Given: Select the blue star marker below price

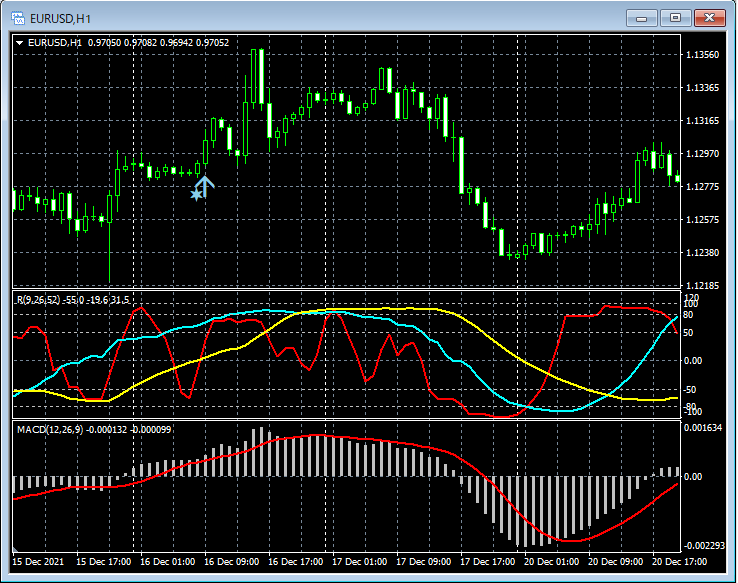Looking at the screenshot, I should point(196,194).
